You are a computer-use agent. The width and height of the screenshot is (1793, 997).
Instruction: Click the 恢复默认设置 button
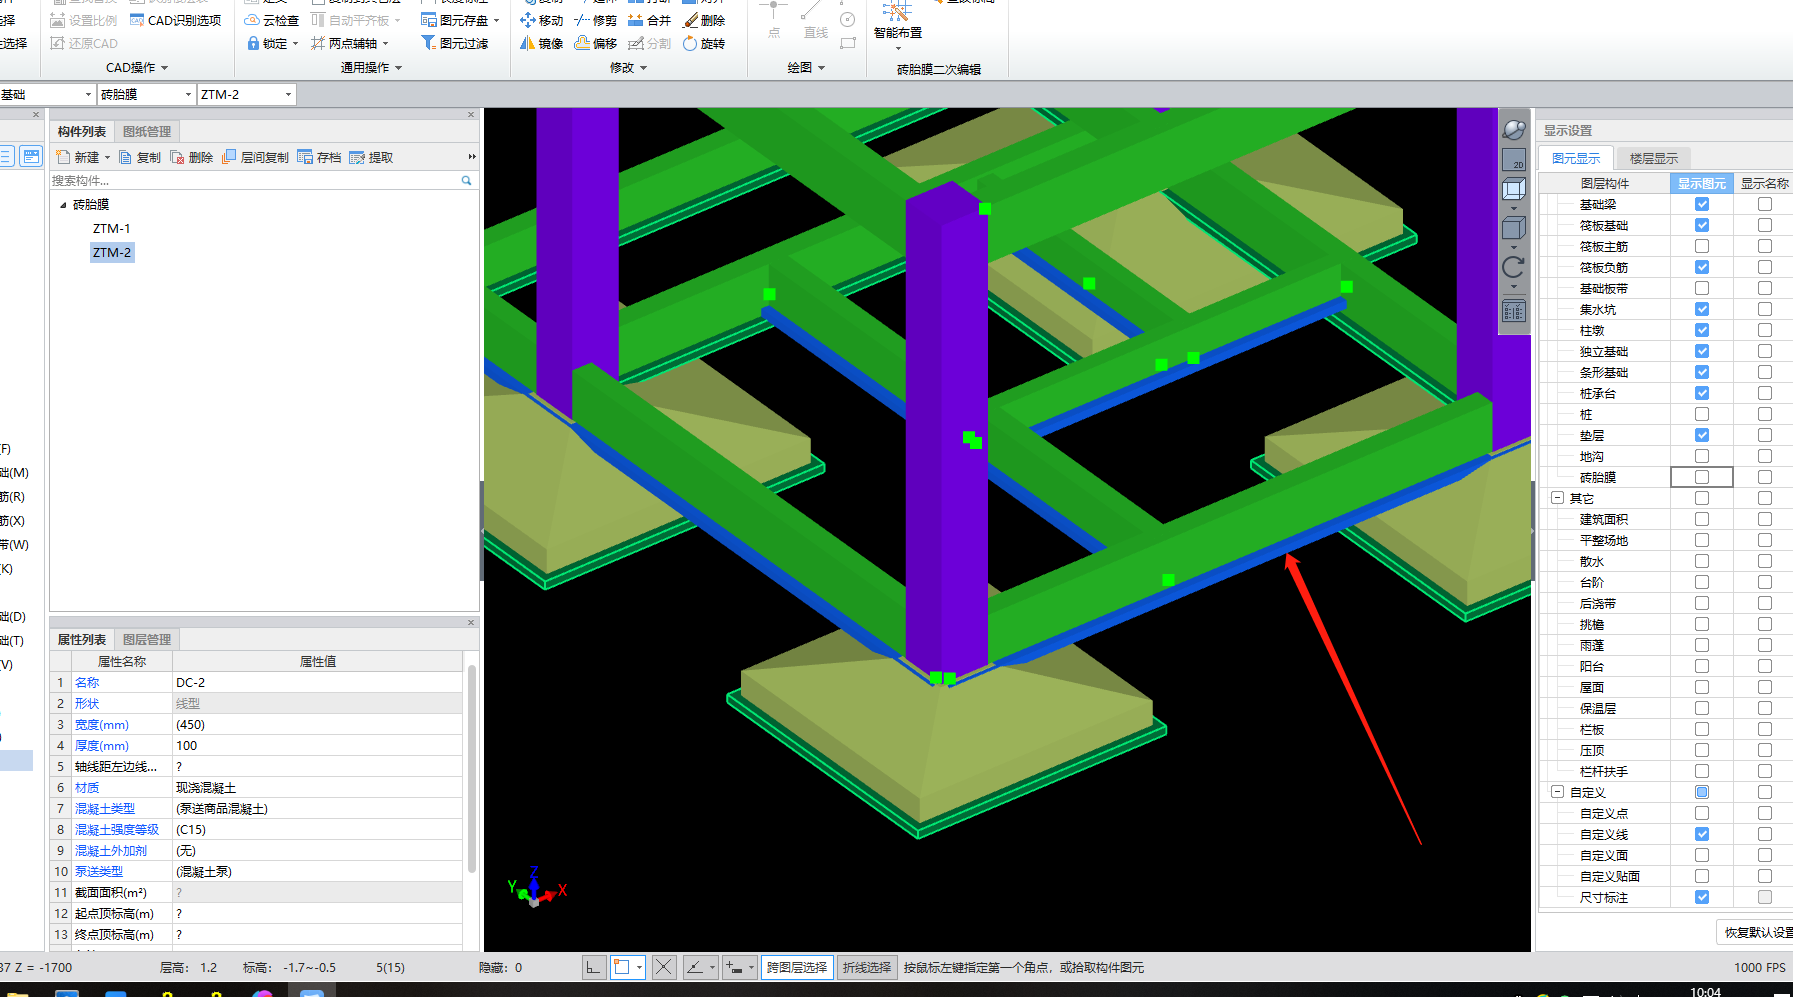[x=1756, y=932]
